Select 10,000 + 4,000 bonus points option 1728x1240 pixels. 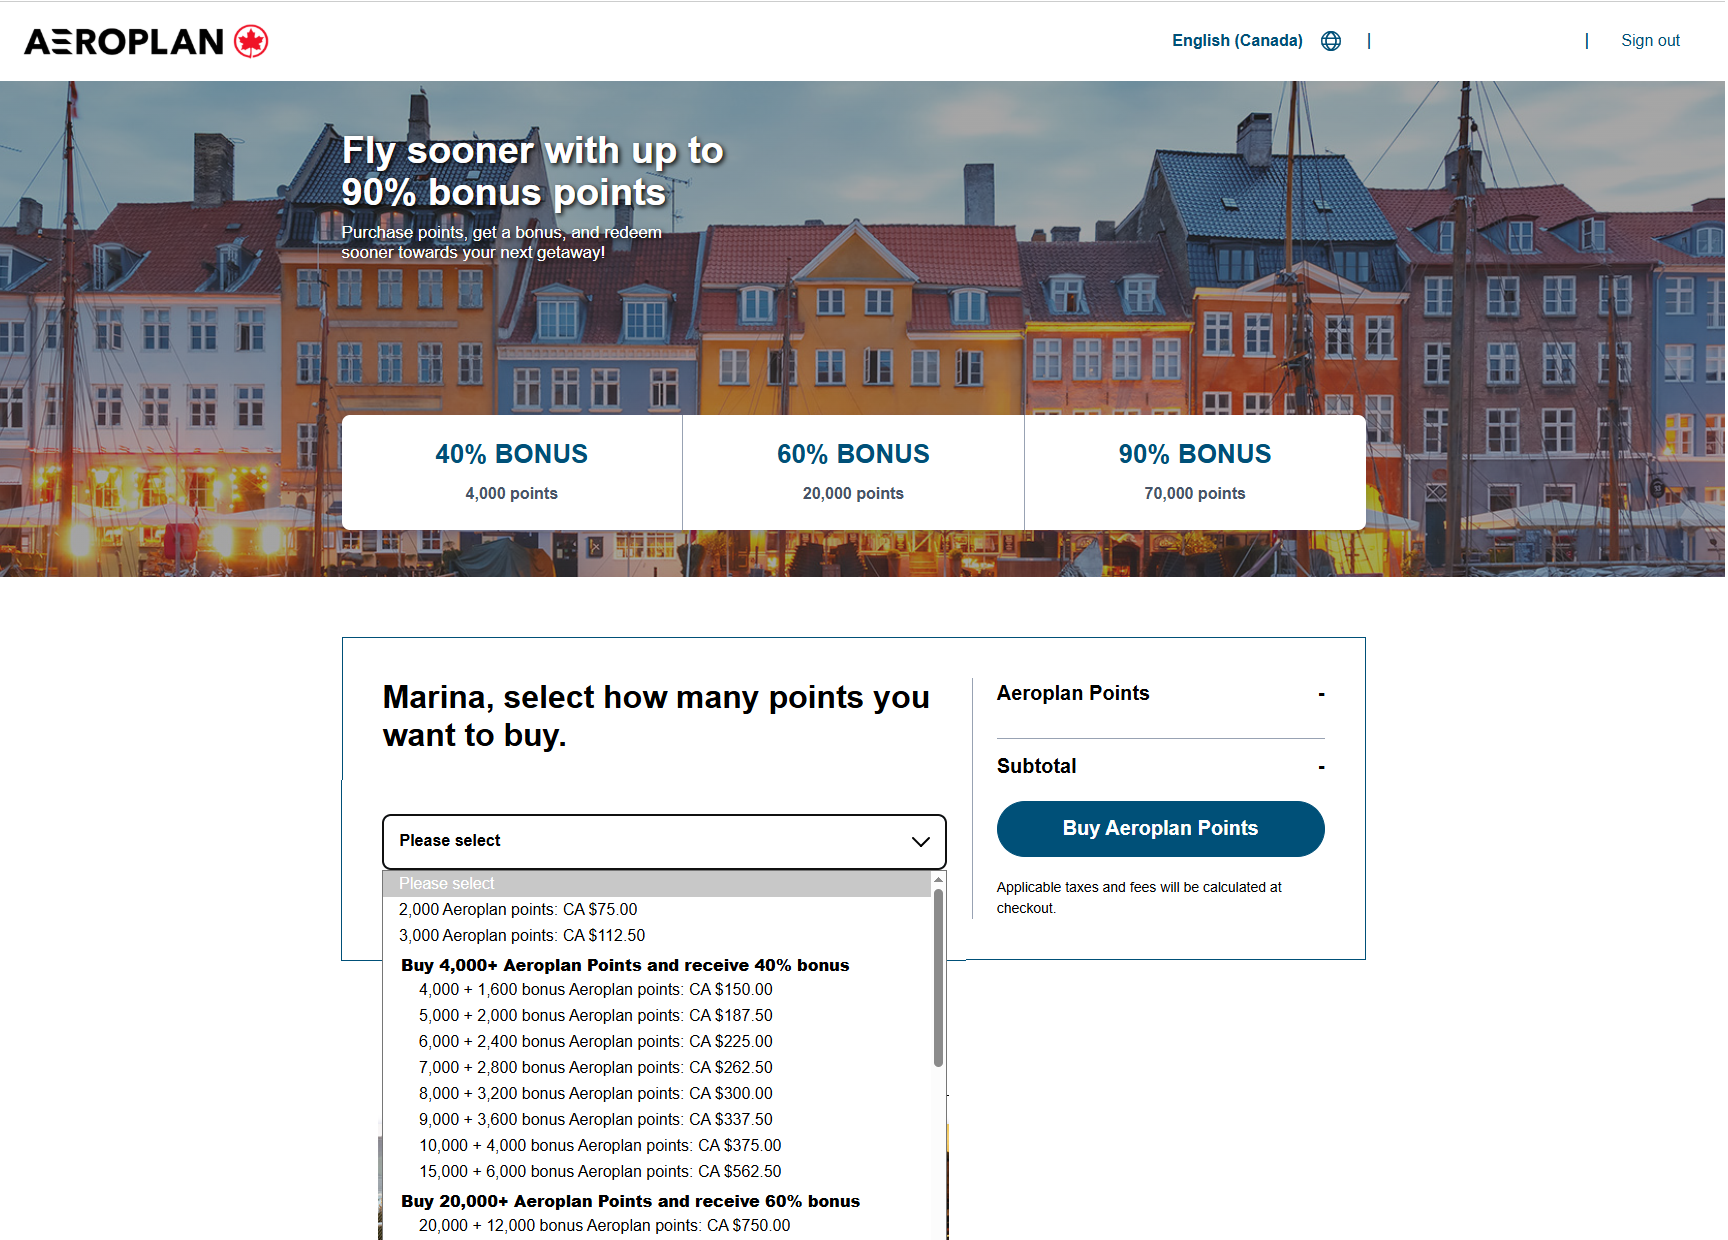click(600, 1145)
